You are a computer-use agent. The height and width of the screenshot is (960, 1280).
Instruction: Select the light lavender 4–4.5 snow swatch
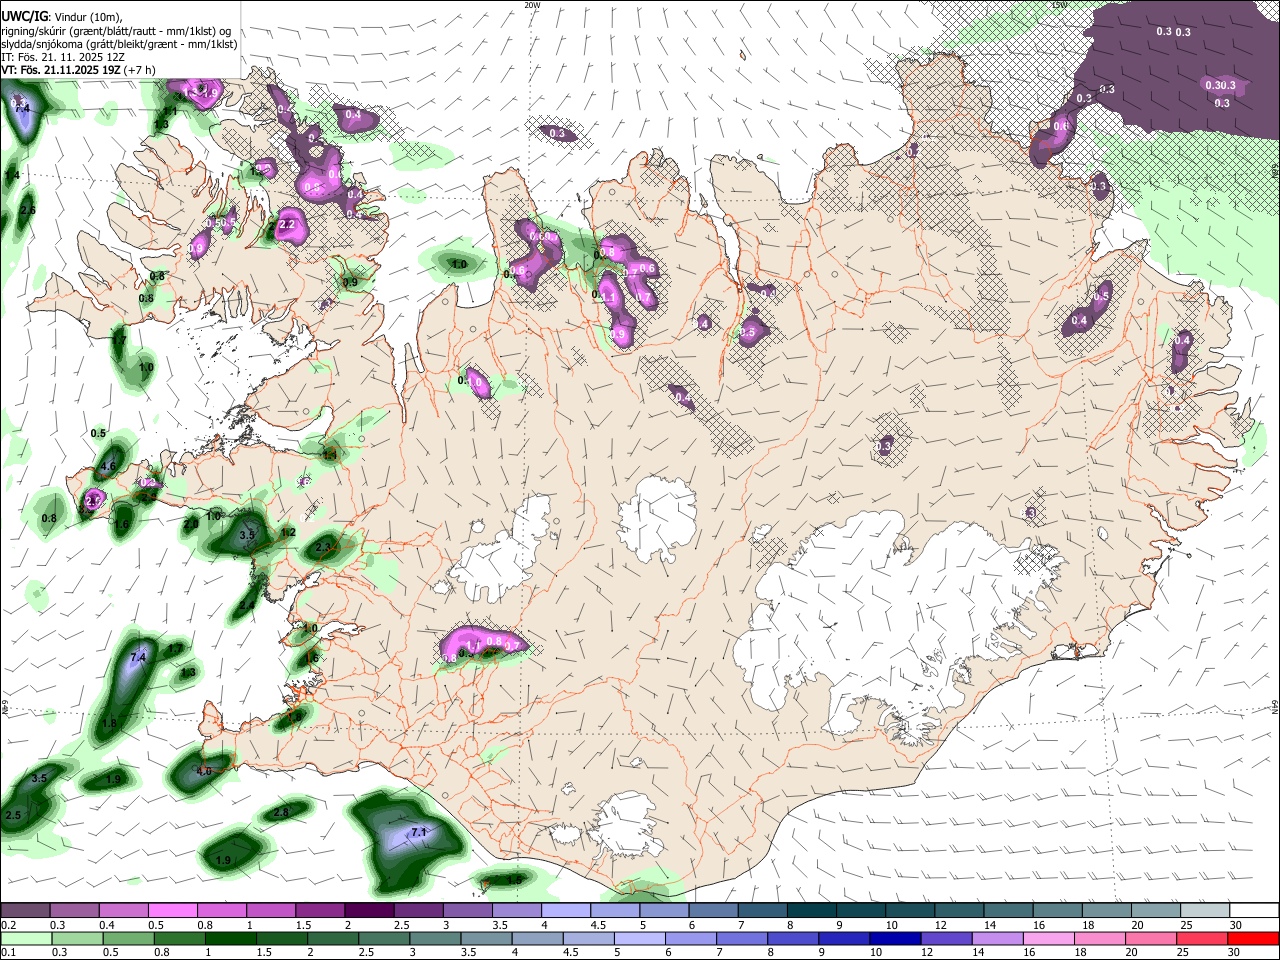[566, 911]
